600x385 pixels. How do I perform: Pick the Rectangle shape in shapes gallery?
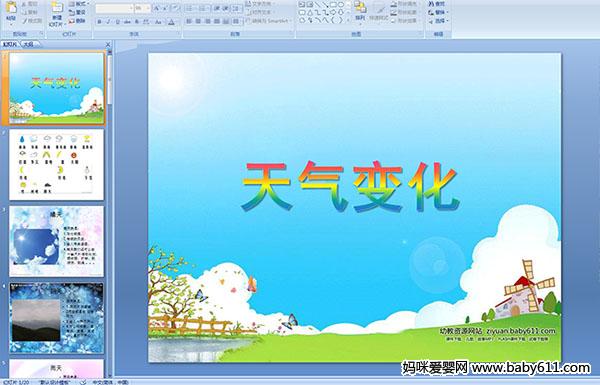click(333, 4)
